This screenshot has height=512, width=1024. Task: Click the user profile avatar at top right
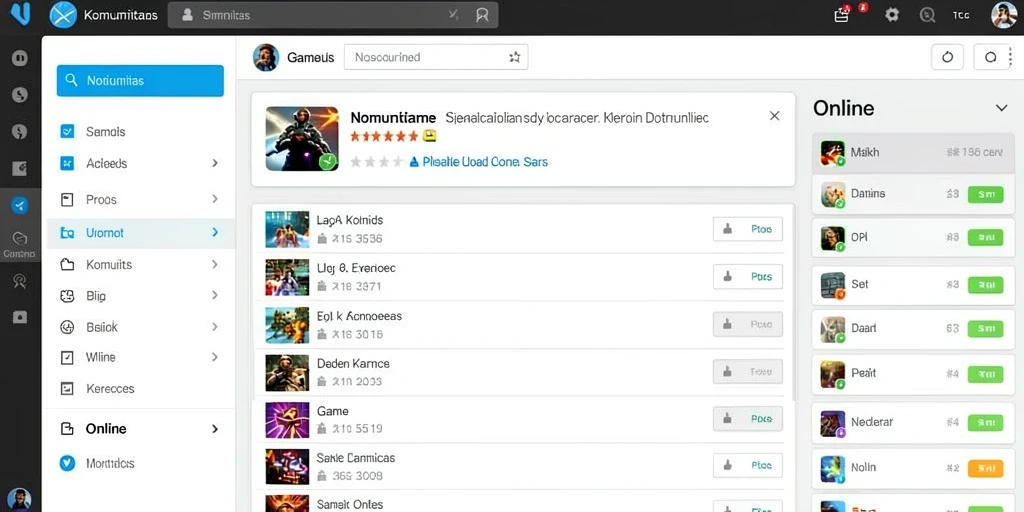1003,15
